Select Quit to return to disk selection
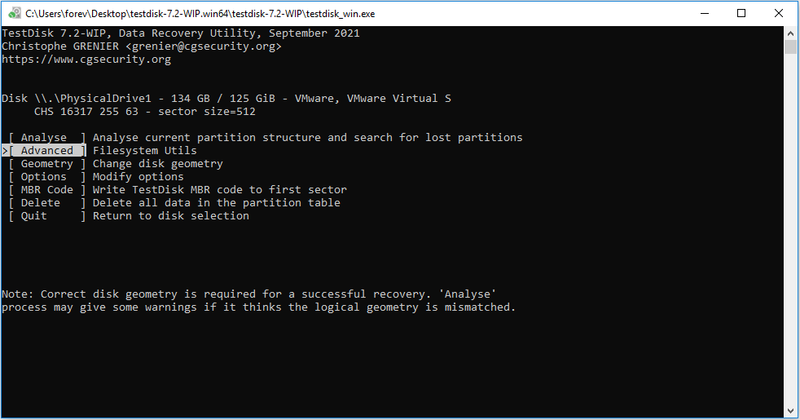The width and height of the screenshot is (800, 420). click(47, 216)
